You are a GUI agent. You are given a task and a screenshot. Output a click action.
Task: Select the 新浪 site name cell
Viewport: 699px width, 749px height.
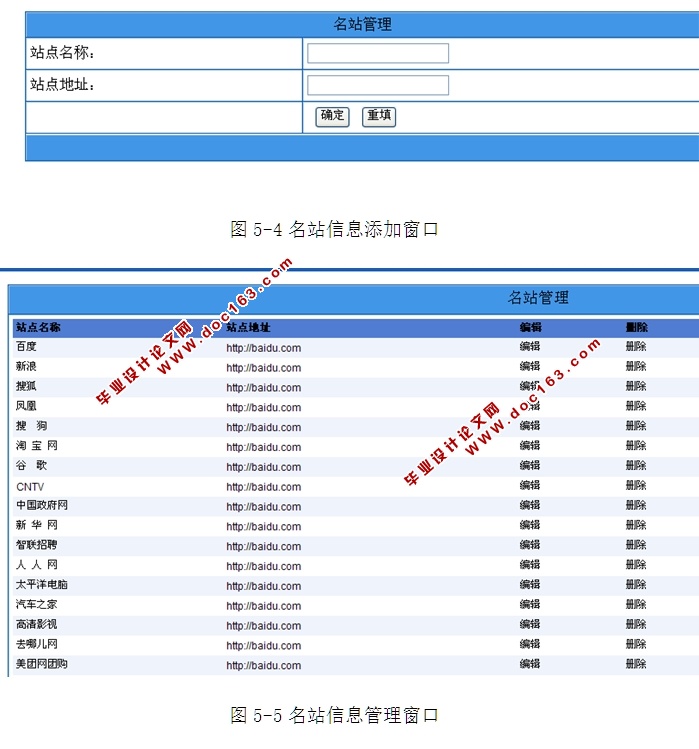pyautogui.click(x=26, y=367)
